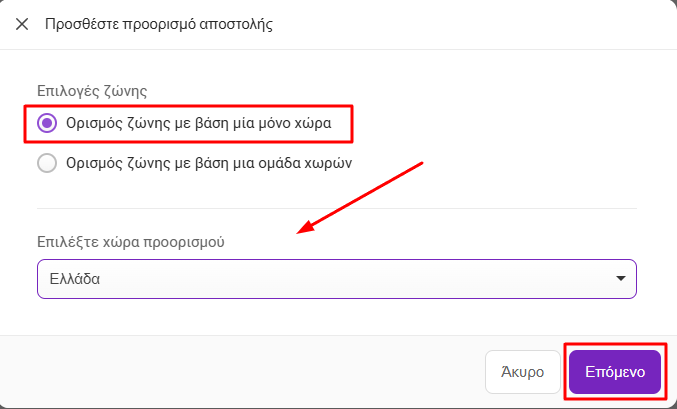The width and height of the screenshot is (677, 409).
Task: Click the label Ορισμός ζώνης με βάση μια ομάδα χωρών
Action: click(209, 163)
